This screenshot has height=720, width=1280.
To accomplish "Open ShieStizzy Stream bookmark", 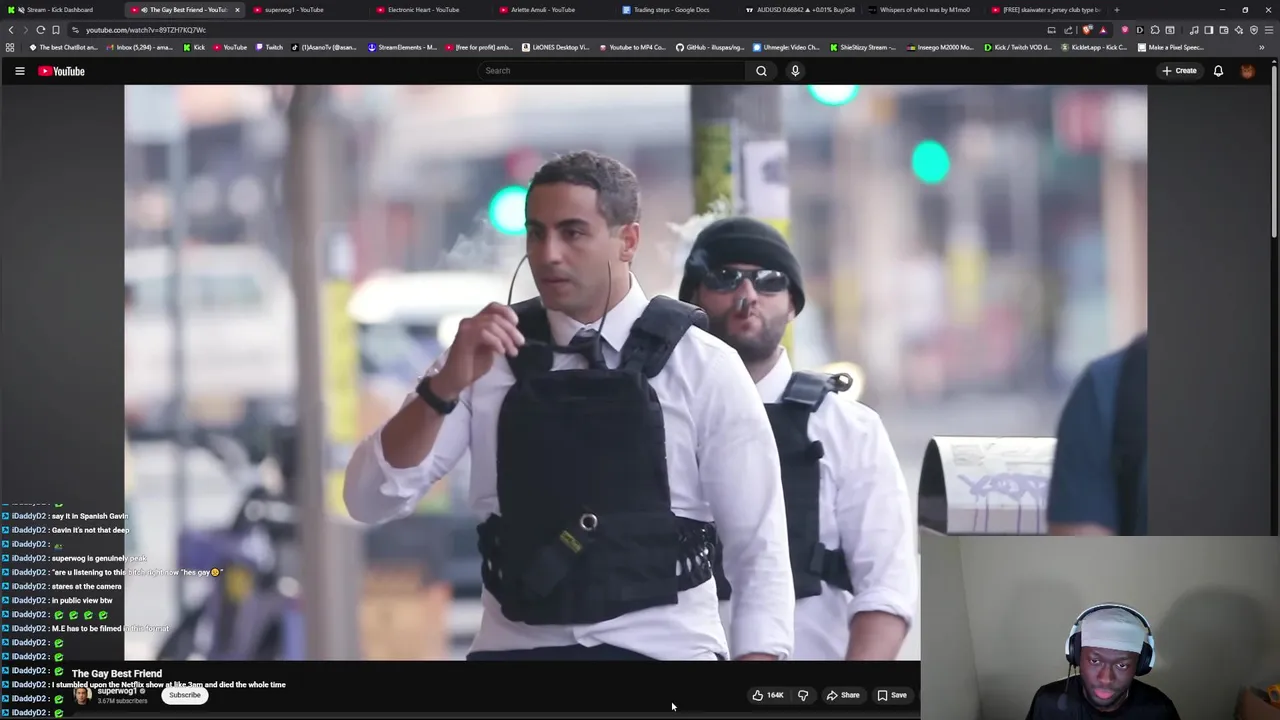I will (x=863, y=47).
